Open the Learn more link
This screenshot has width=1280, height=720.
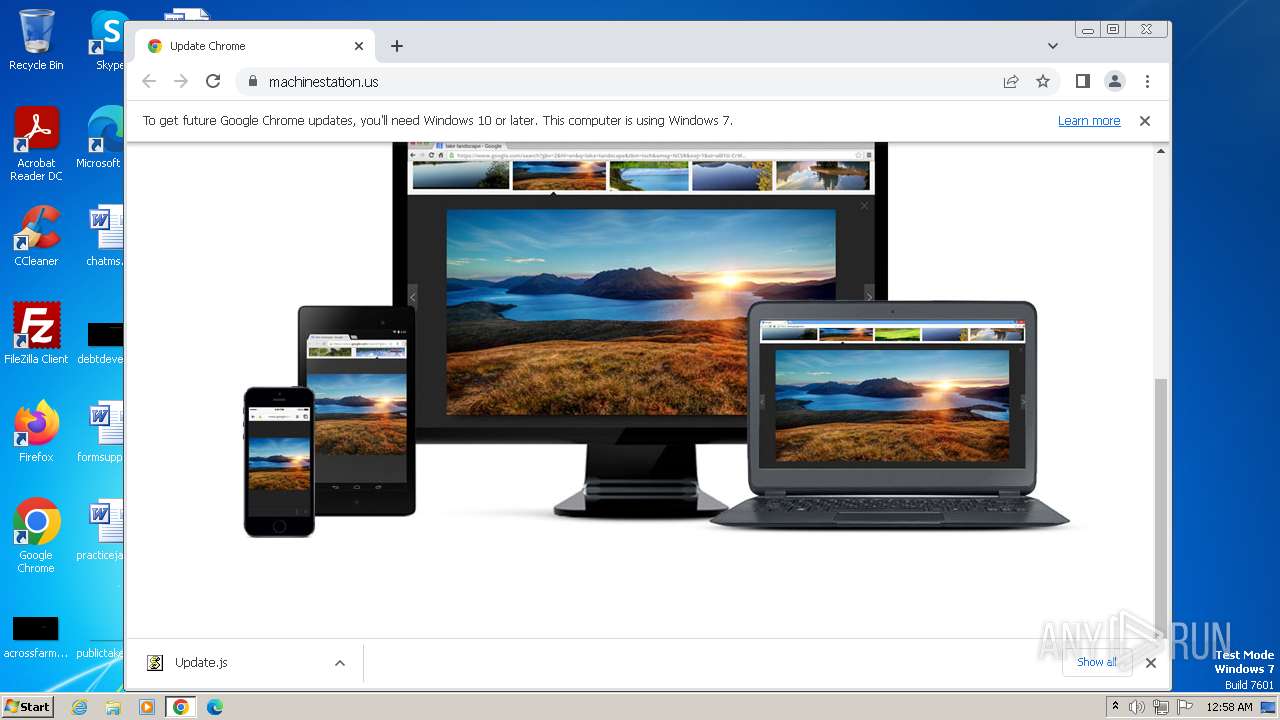click(1089, 121)
